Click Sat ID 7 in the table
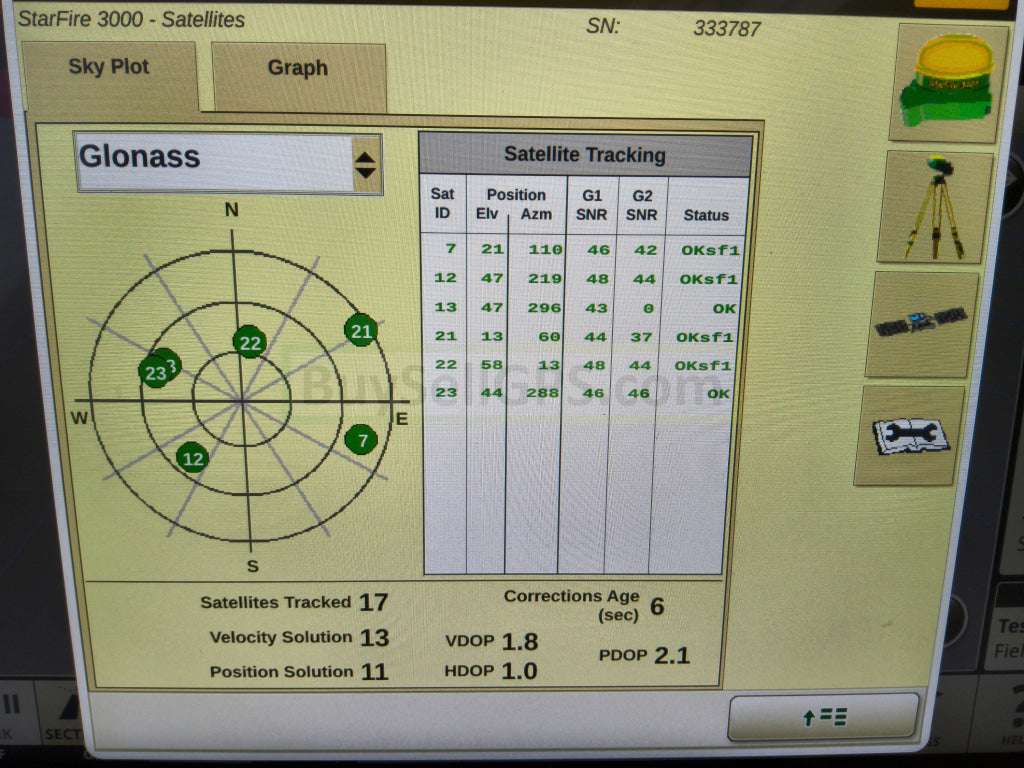Image resolution: width=1024 pixels, height=768 pixels. pos(451,248)
